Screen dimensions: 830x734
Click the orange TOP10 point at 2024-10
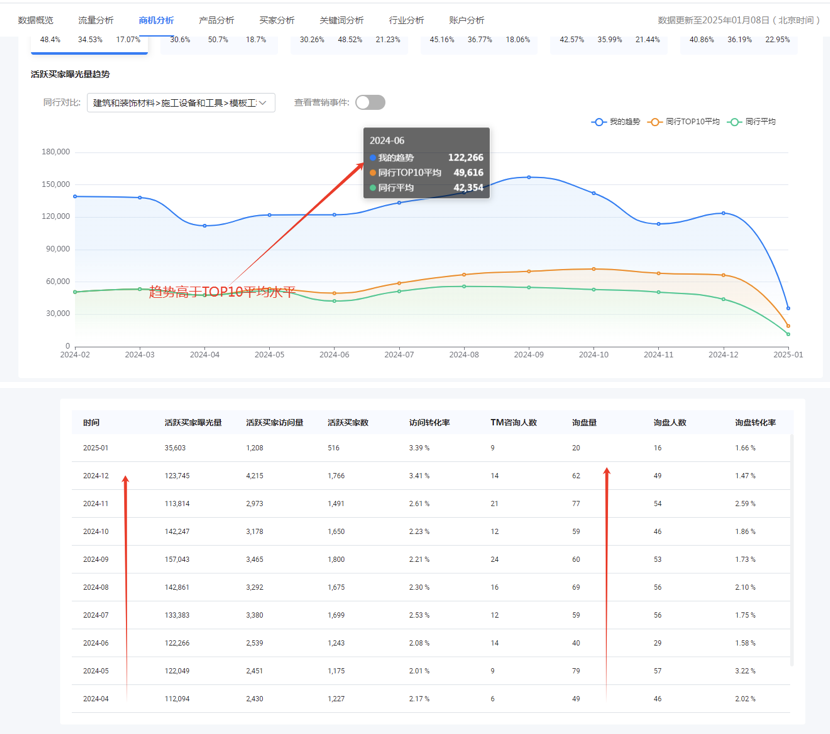tap(594, 269)
